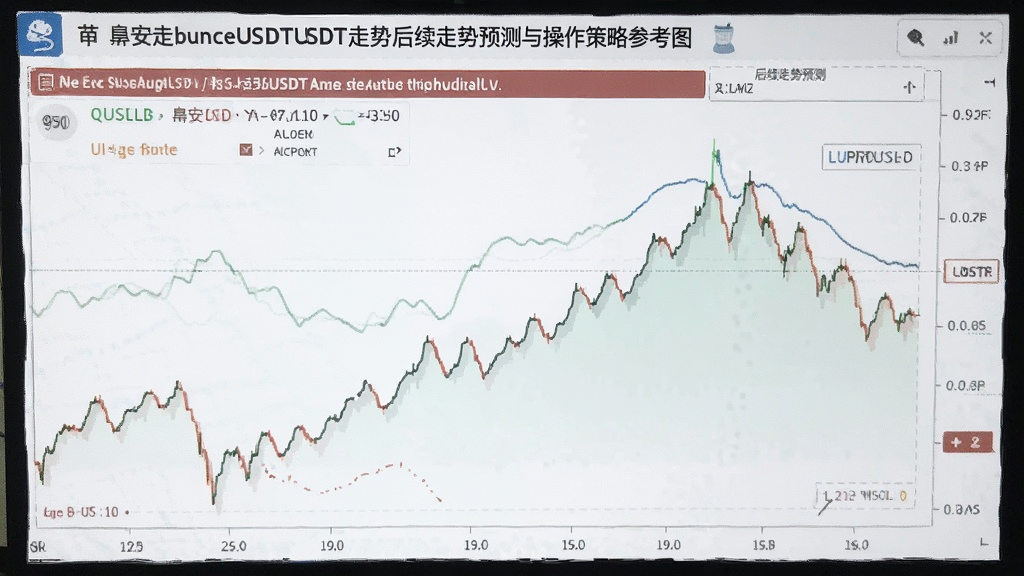
Task: Click the 0.0.65 axis value
Action: 967,326
